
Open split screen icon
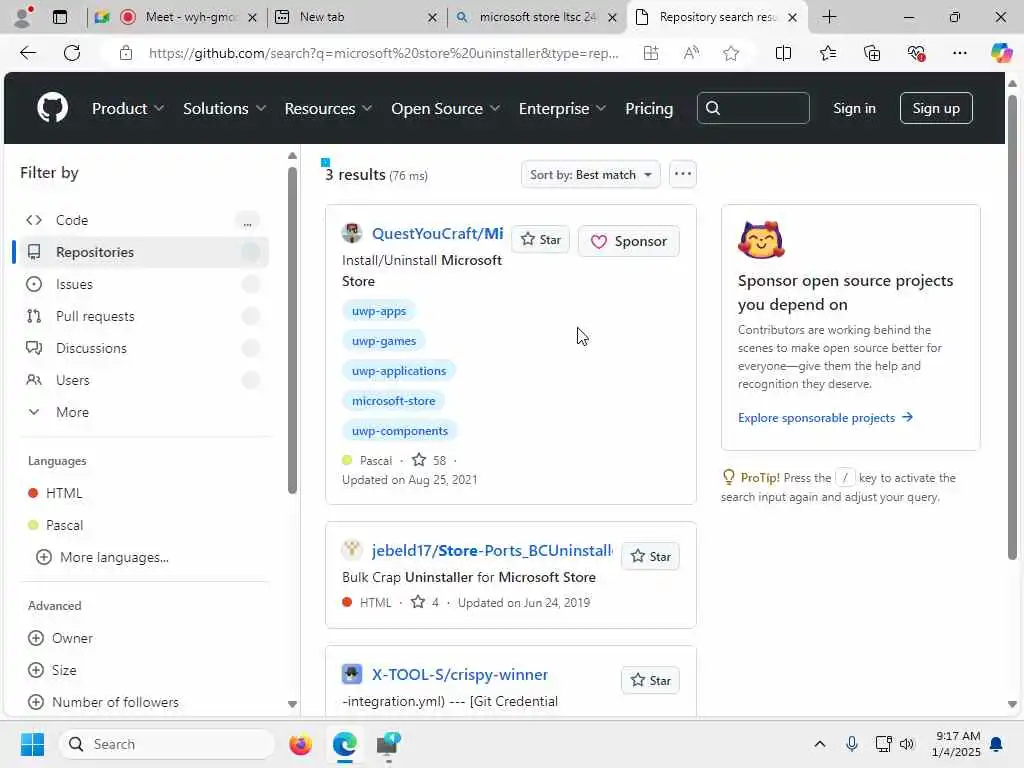pyautogui.click(x=783, y=53)
